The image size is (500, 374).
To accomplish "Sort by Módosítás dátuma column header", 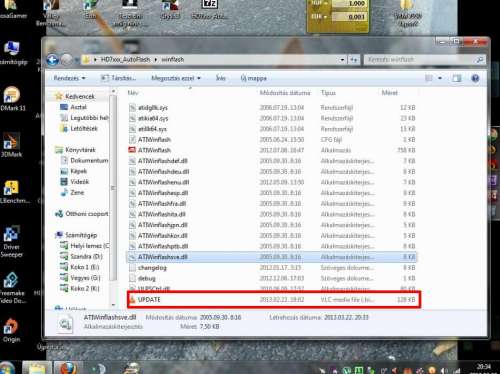I will [x=285, y=93].
